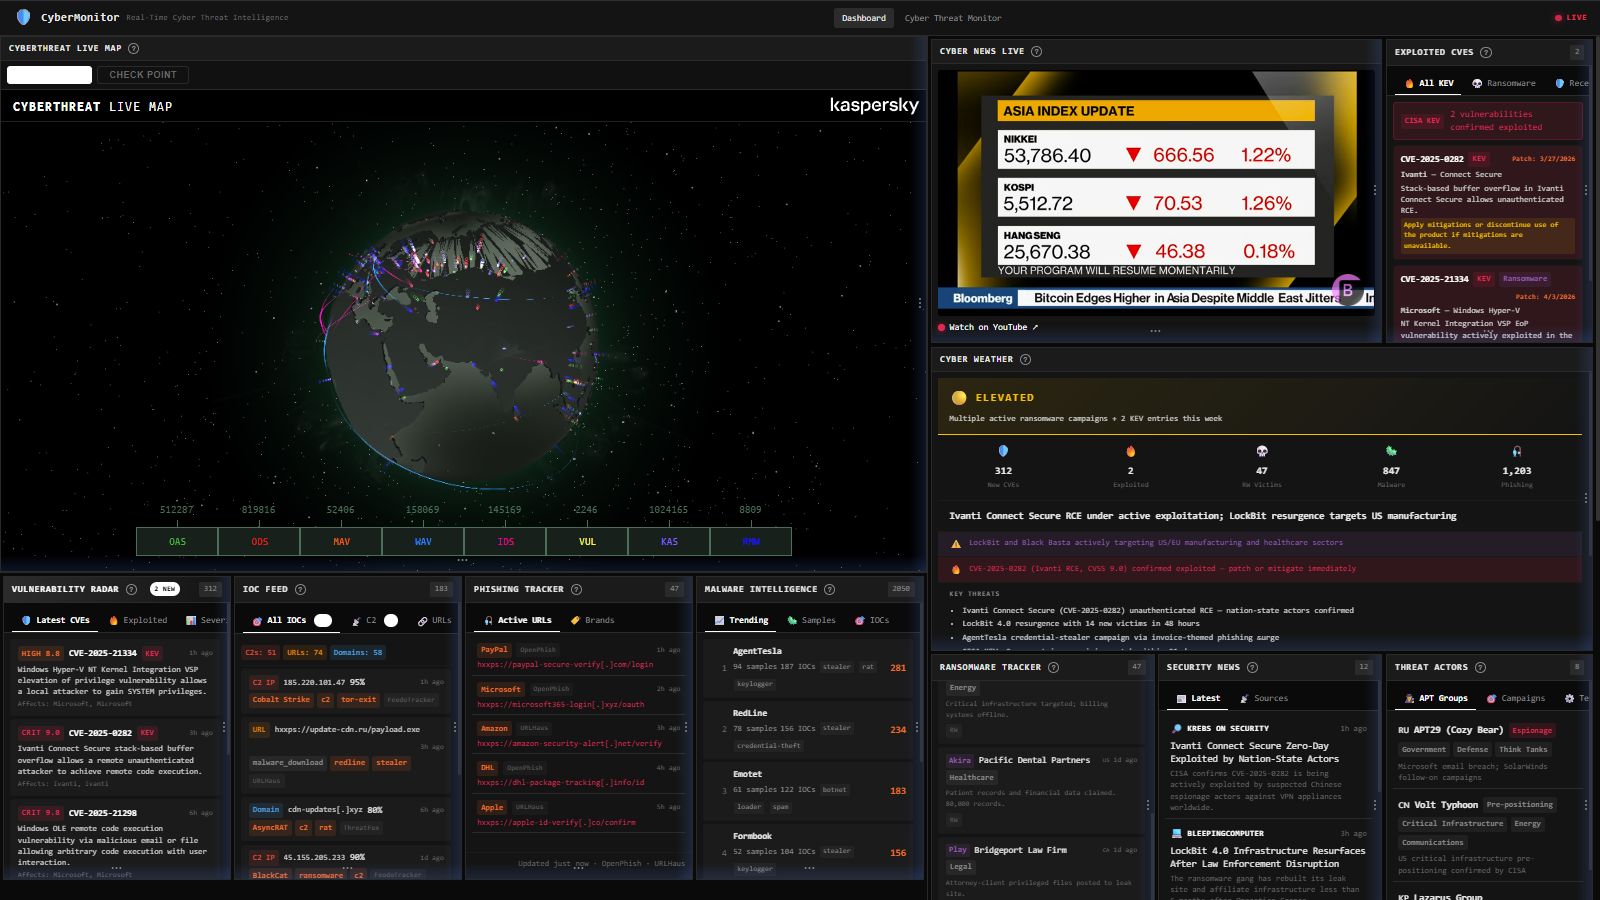Toggle the WAV layer on the map
Image resolution: width=1600 pixels, height=900 pixels.
[423, 541]
